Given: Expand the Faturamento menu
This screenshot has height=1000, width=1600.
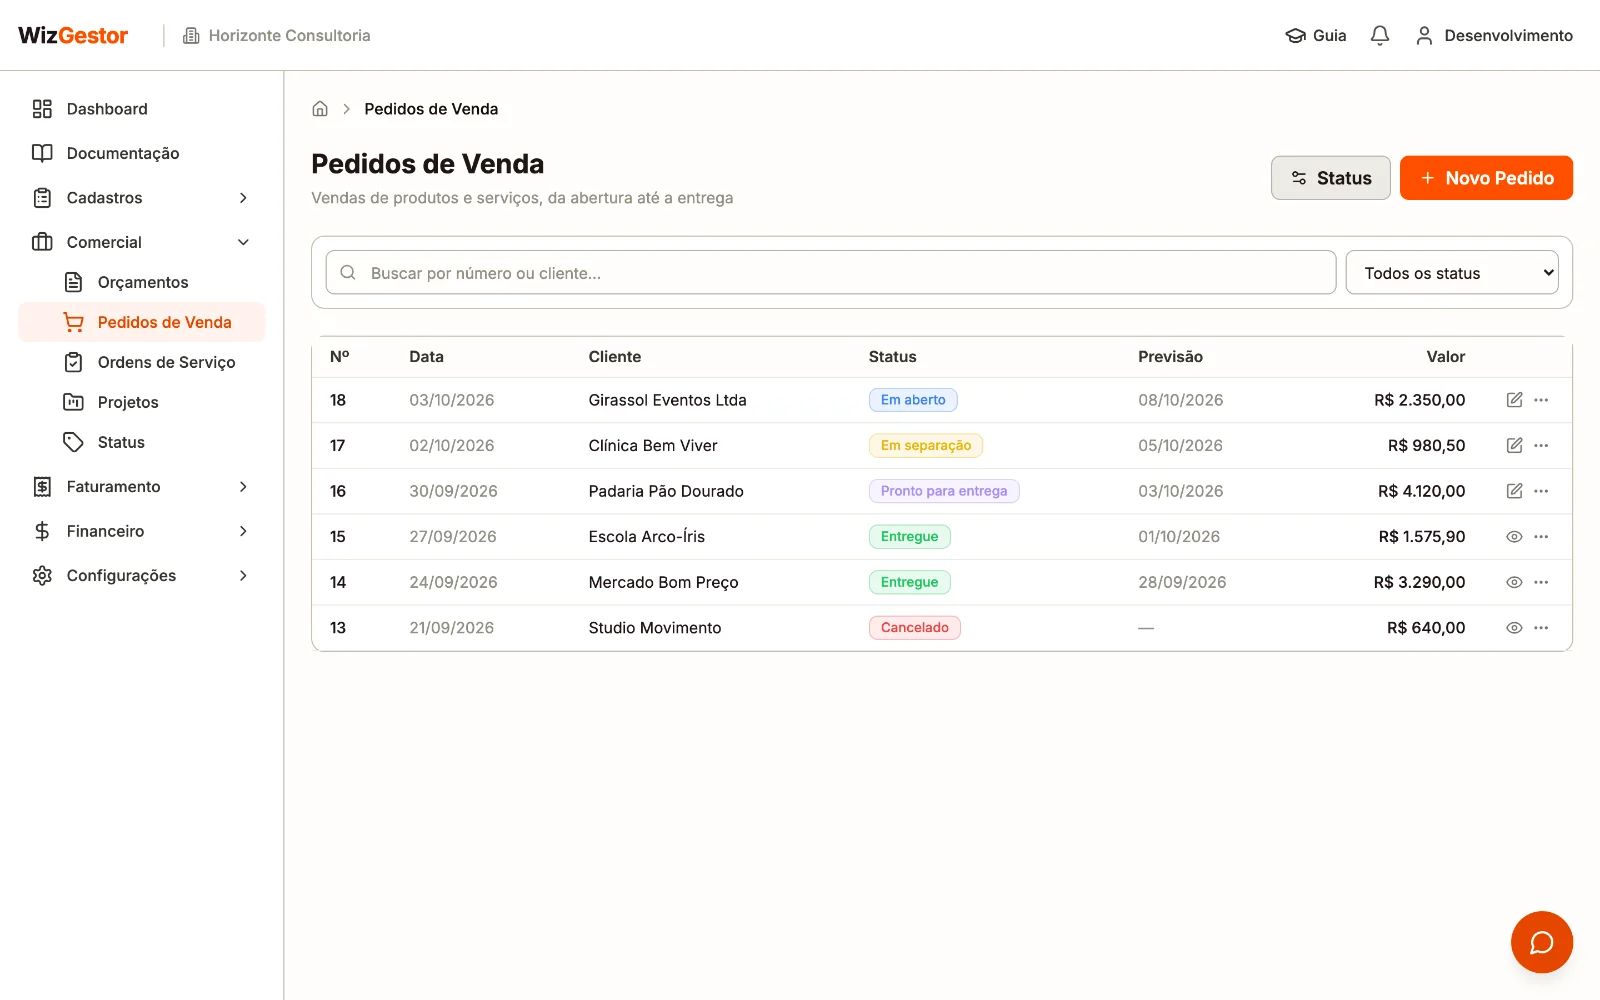Looking at the screenshot, I should pyautogui.click(x=142, y=487).
